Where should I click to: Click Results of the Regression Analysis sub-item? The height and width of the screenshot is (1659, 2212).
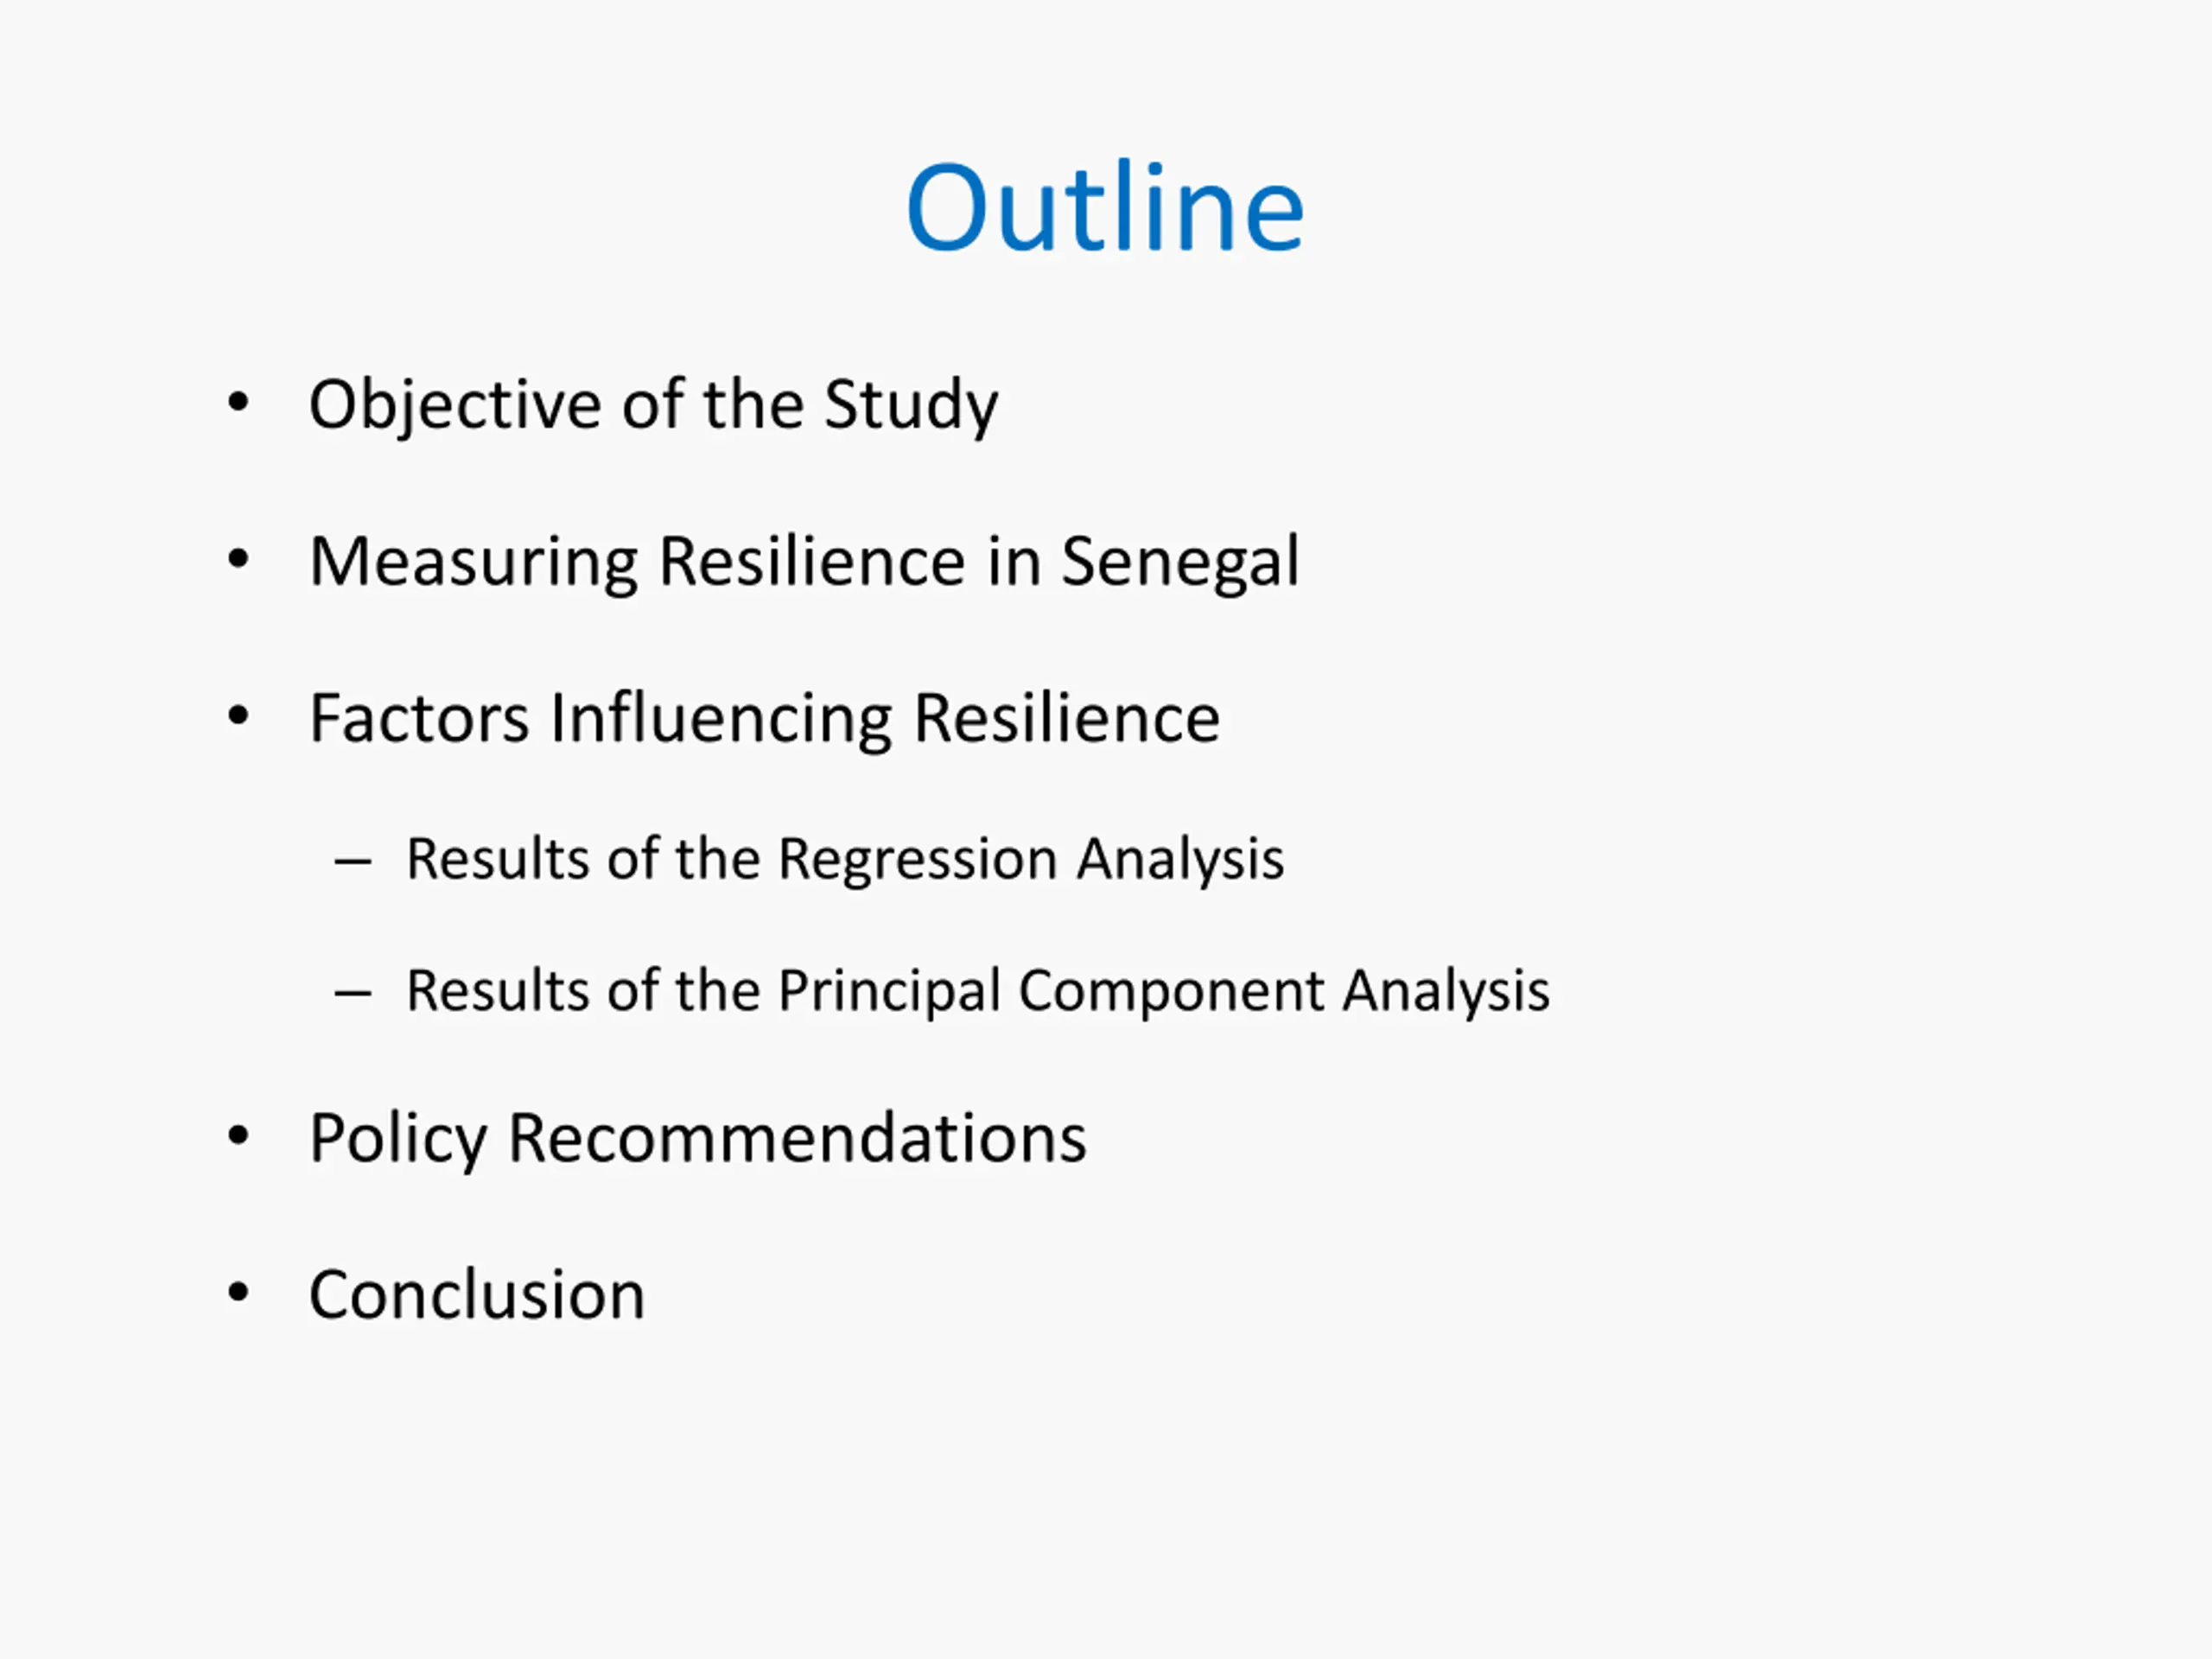(845, 860)
